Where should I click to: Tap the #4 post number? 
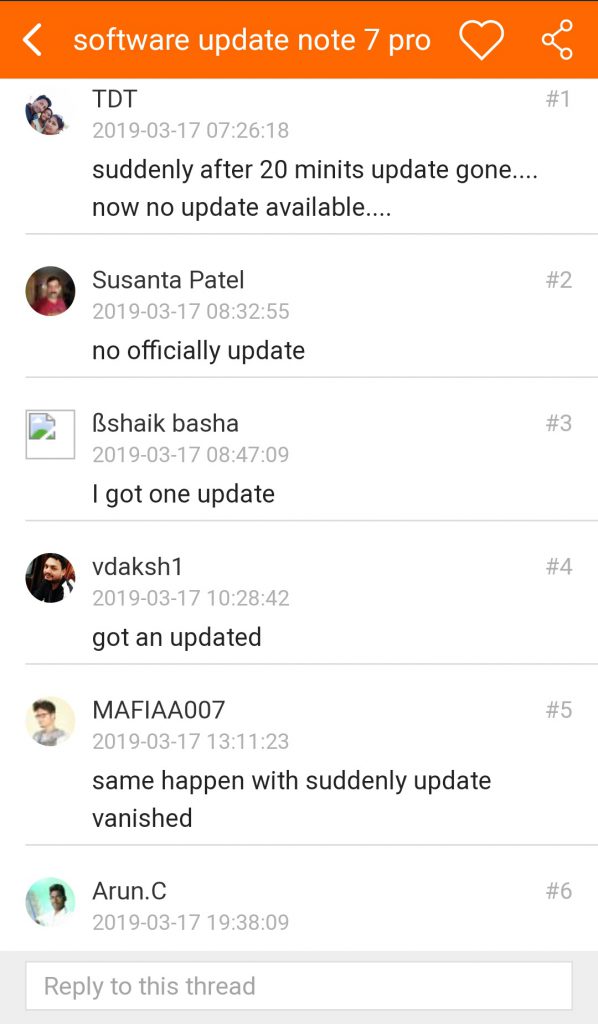click(x=559, y=566)
